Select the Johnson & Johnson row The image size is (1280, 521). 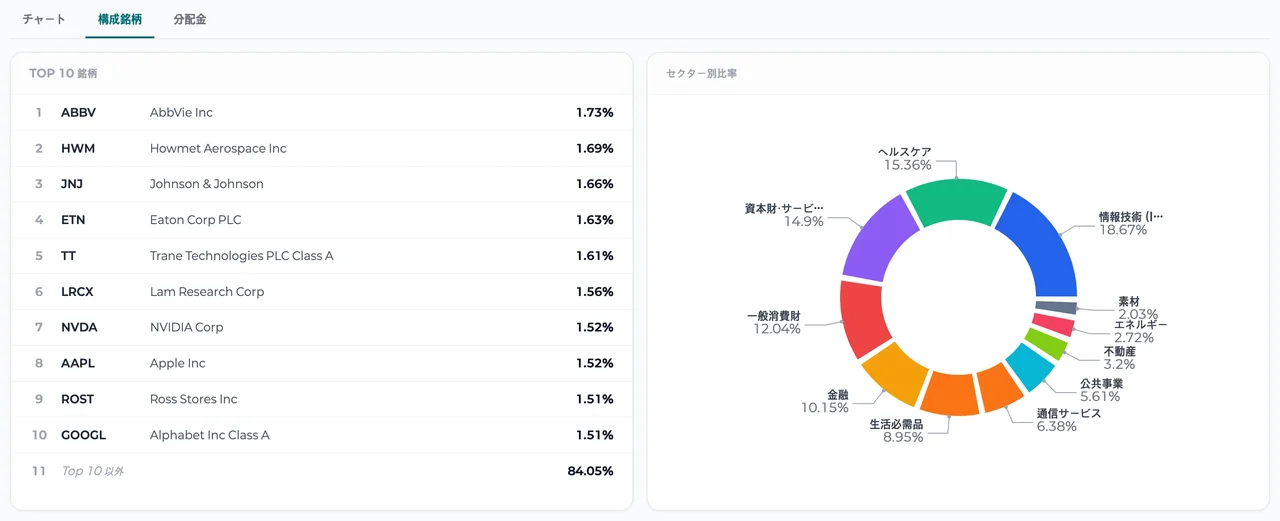pyautogui.click(x=322, y=184)
